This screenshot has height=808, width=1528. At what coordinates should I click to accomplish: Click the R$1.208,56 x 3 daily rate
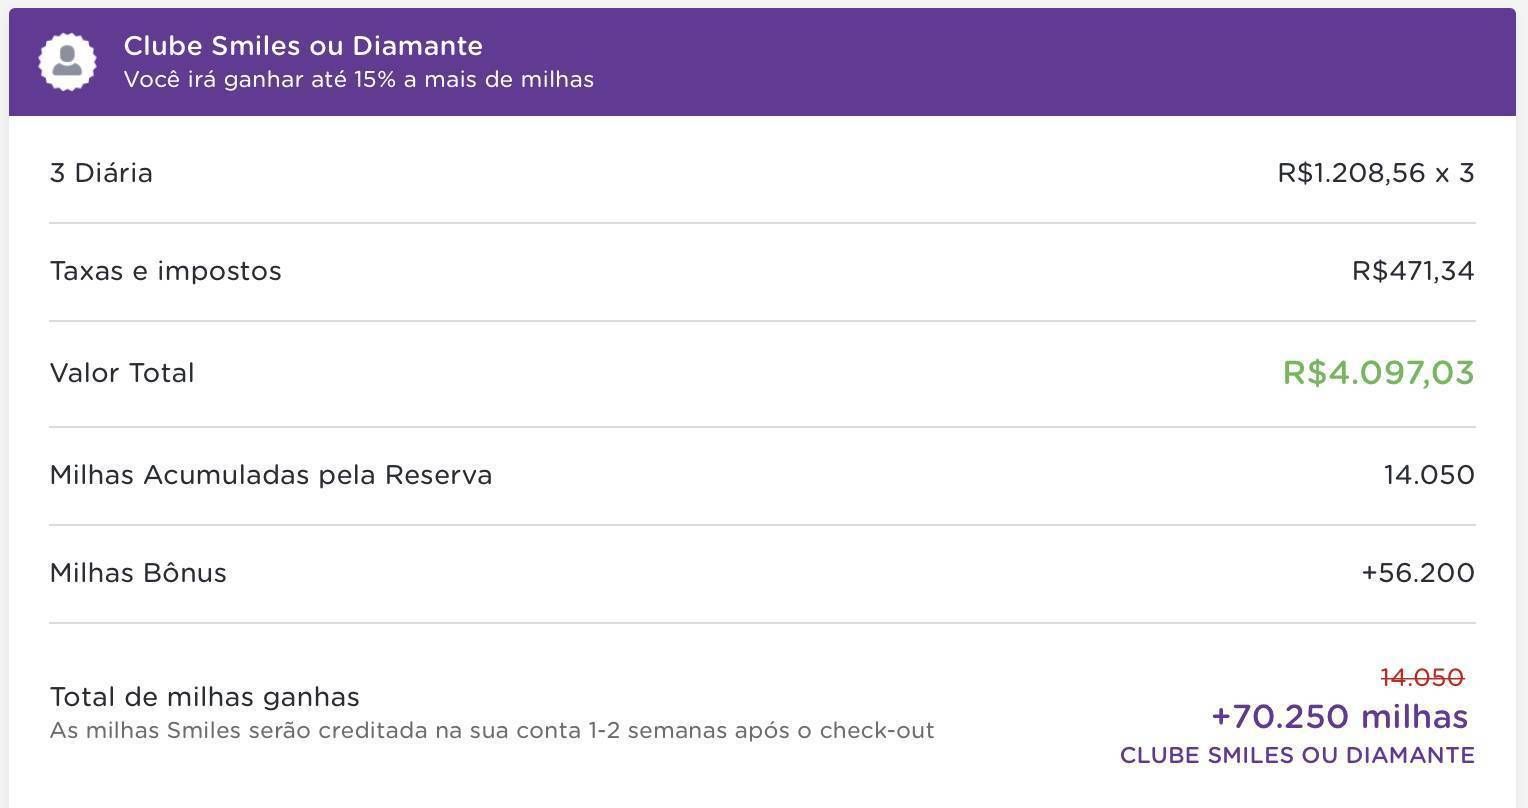[x=1376, y=173]
